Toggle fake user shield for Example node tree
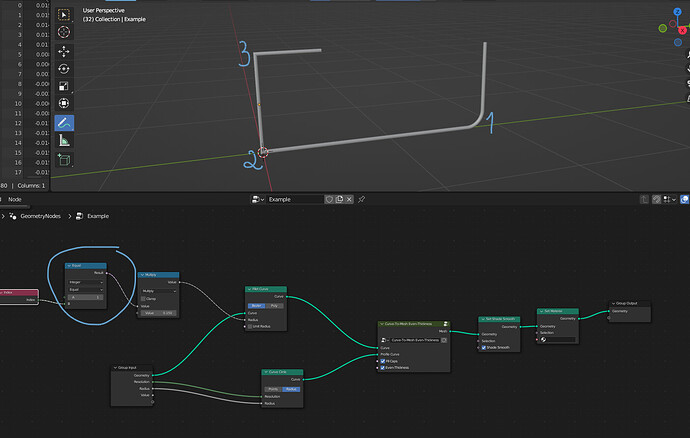Image resolution: width=690 pixels, height=438 pixels. [x=329, y=199]
